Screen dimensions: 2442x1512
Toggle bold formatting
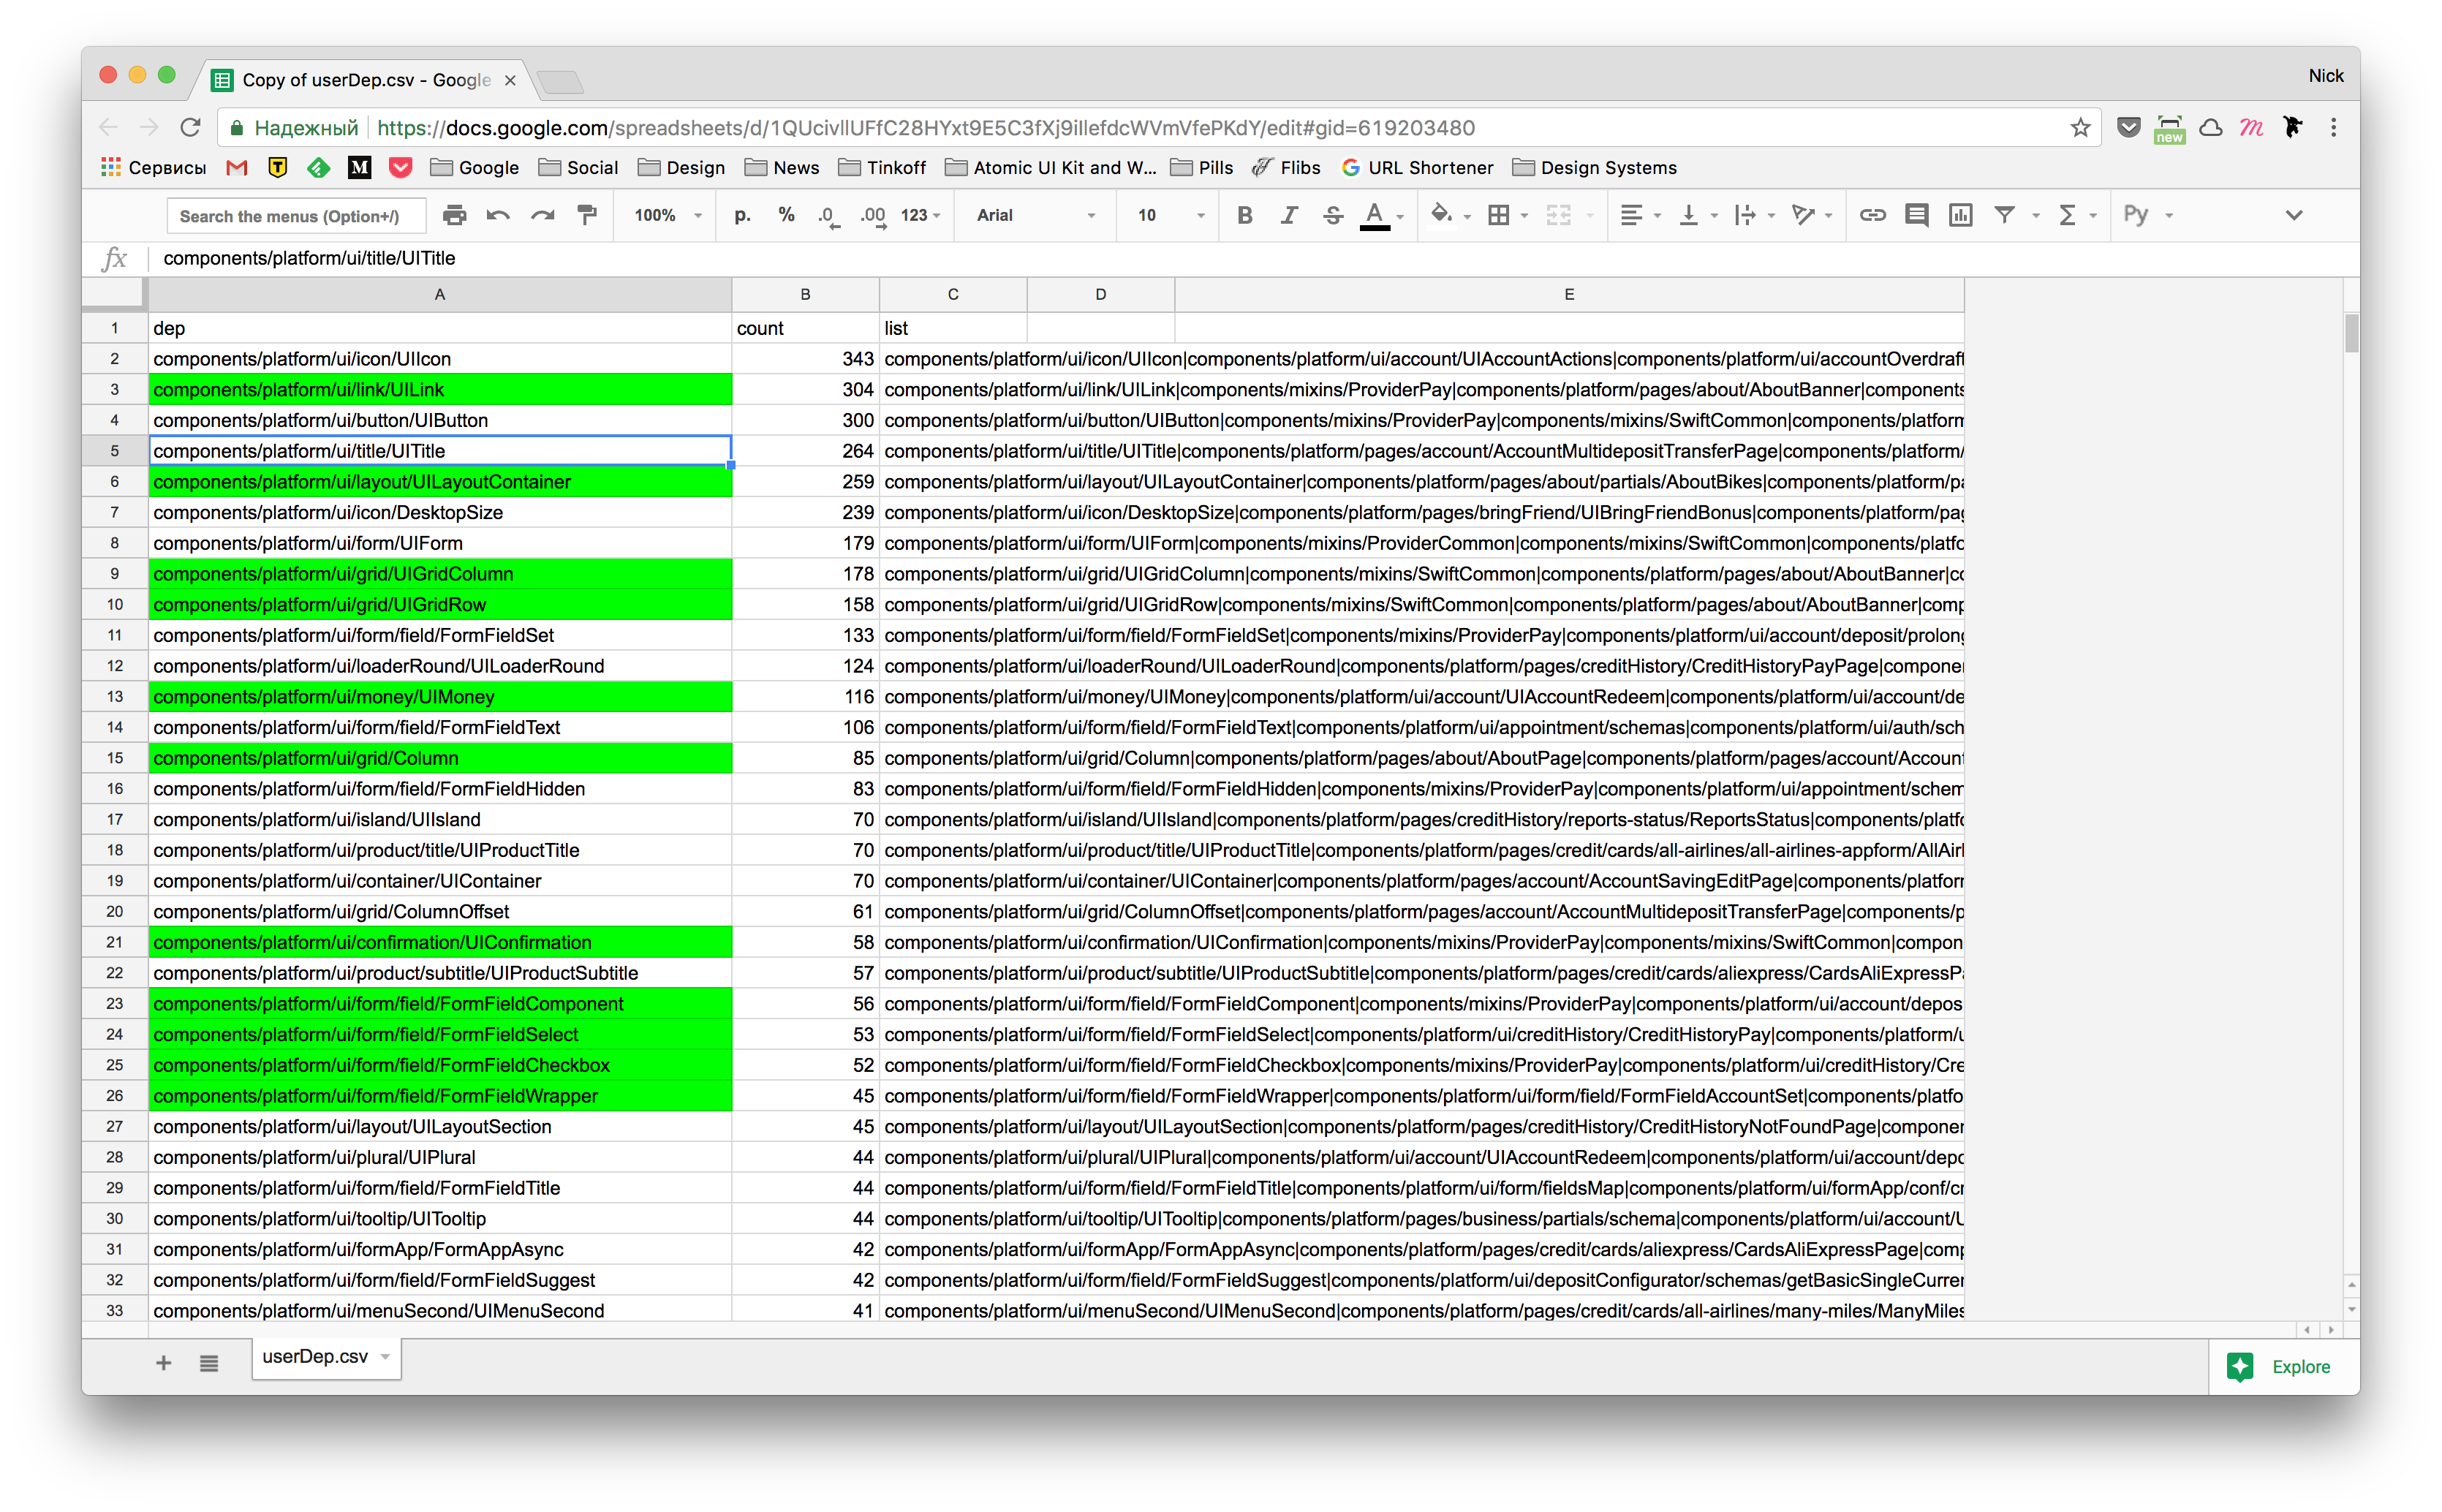1244,215
